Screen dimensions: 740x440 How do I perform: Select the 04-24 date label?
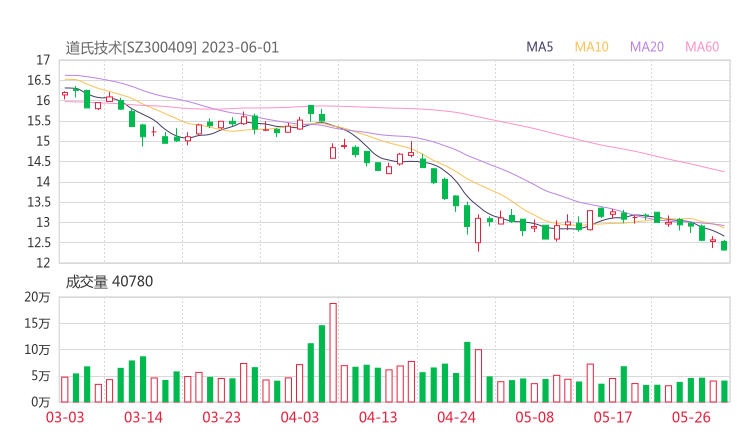pyautogui.click(x=455, y=418)
